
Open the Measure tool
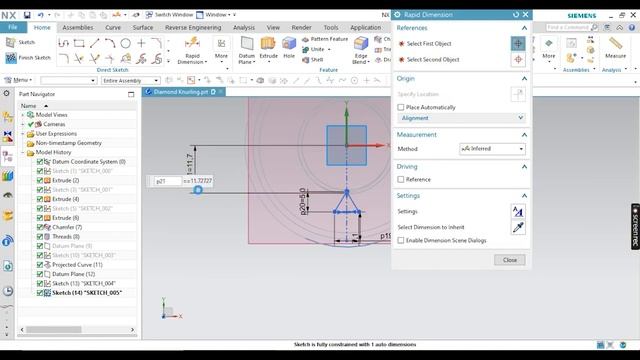click(616, 43)
